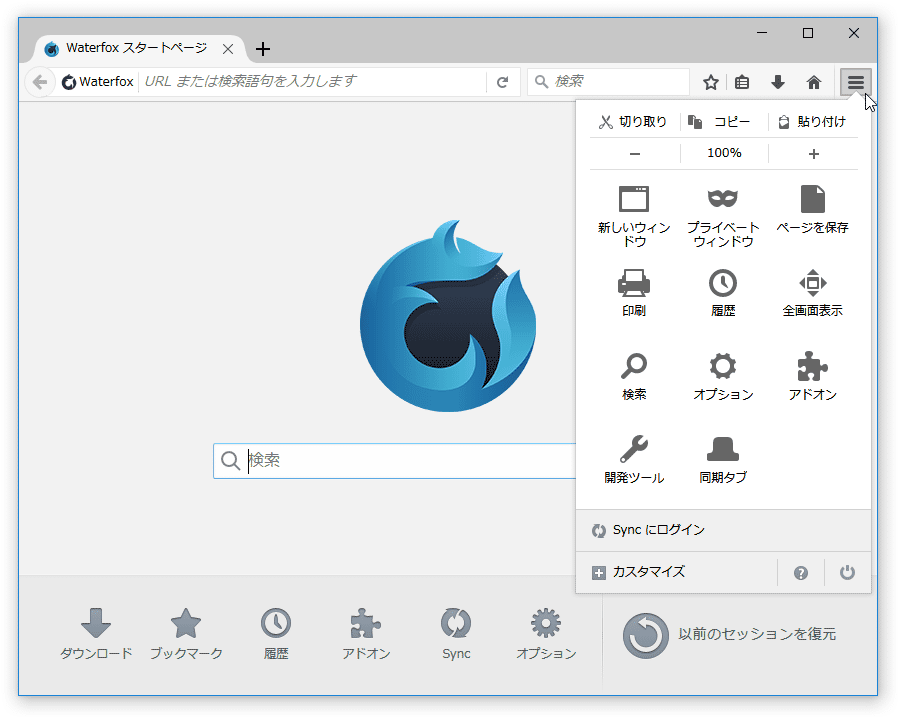Click the search icon (検索) in menu panel
The width and height of the screenshot is (898, 717).
pyautogui.click(x=634, y=376)
